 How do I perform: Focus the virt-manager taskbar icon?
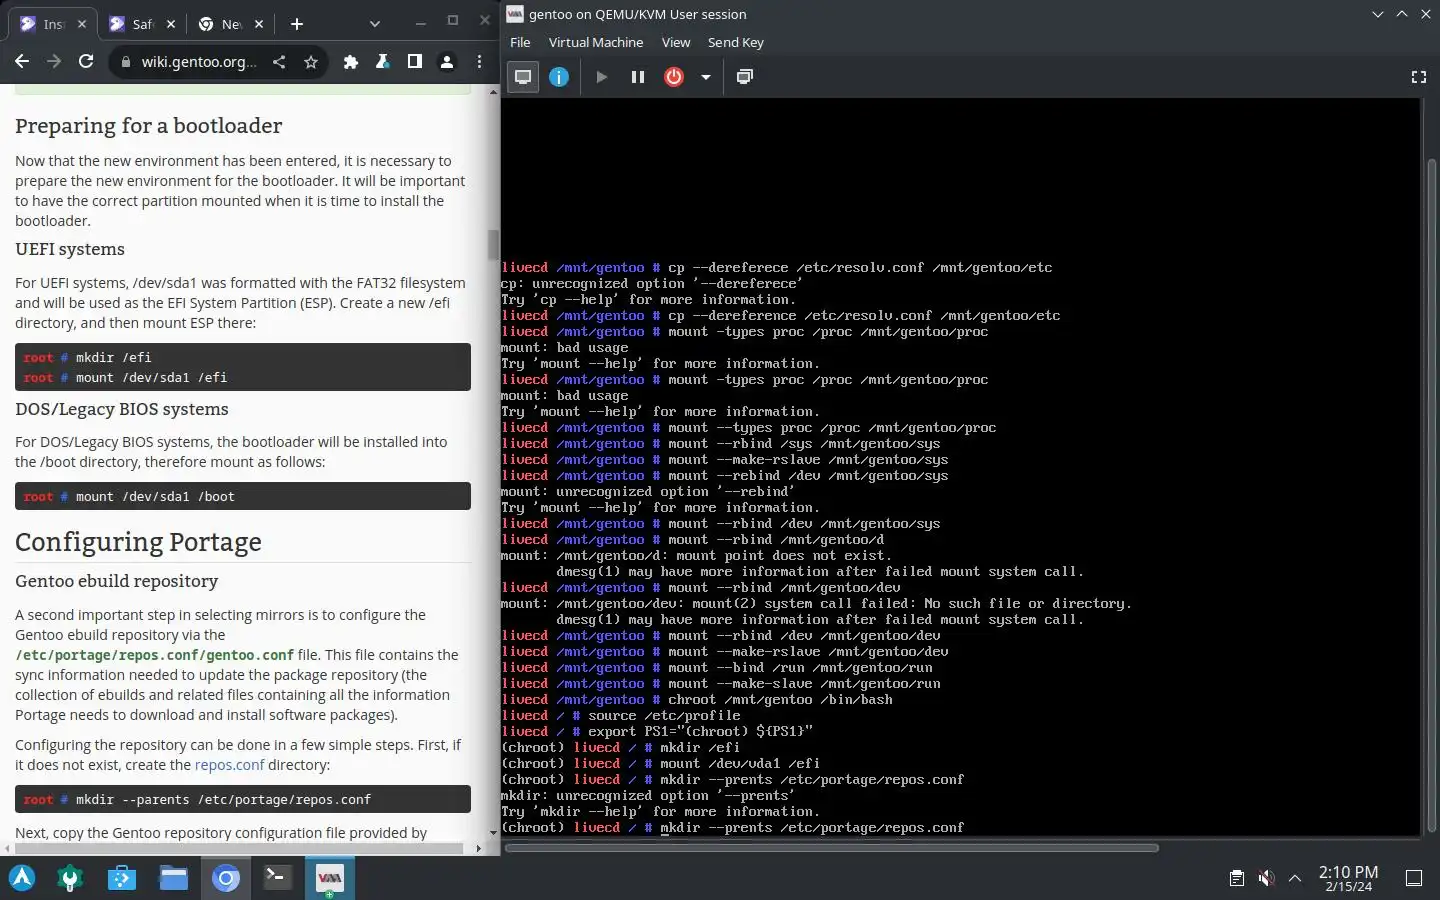click(x=329, y=878)
